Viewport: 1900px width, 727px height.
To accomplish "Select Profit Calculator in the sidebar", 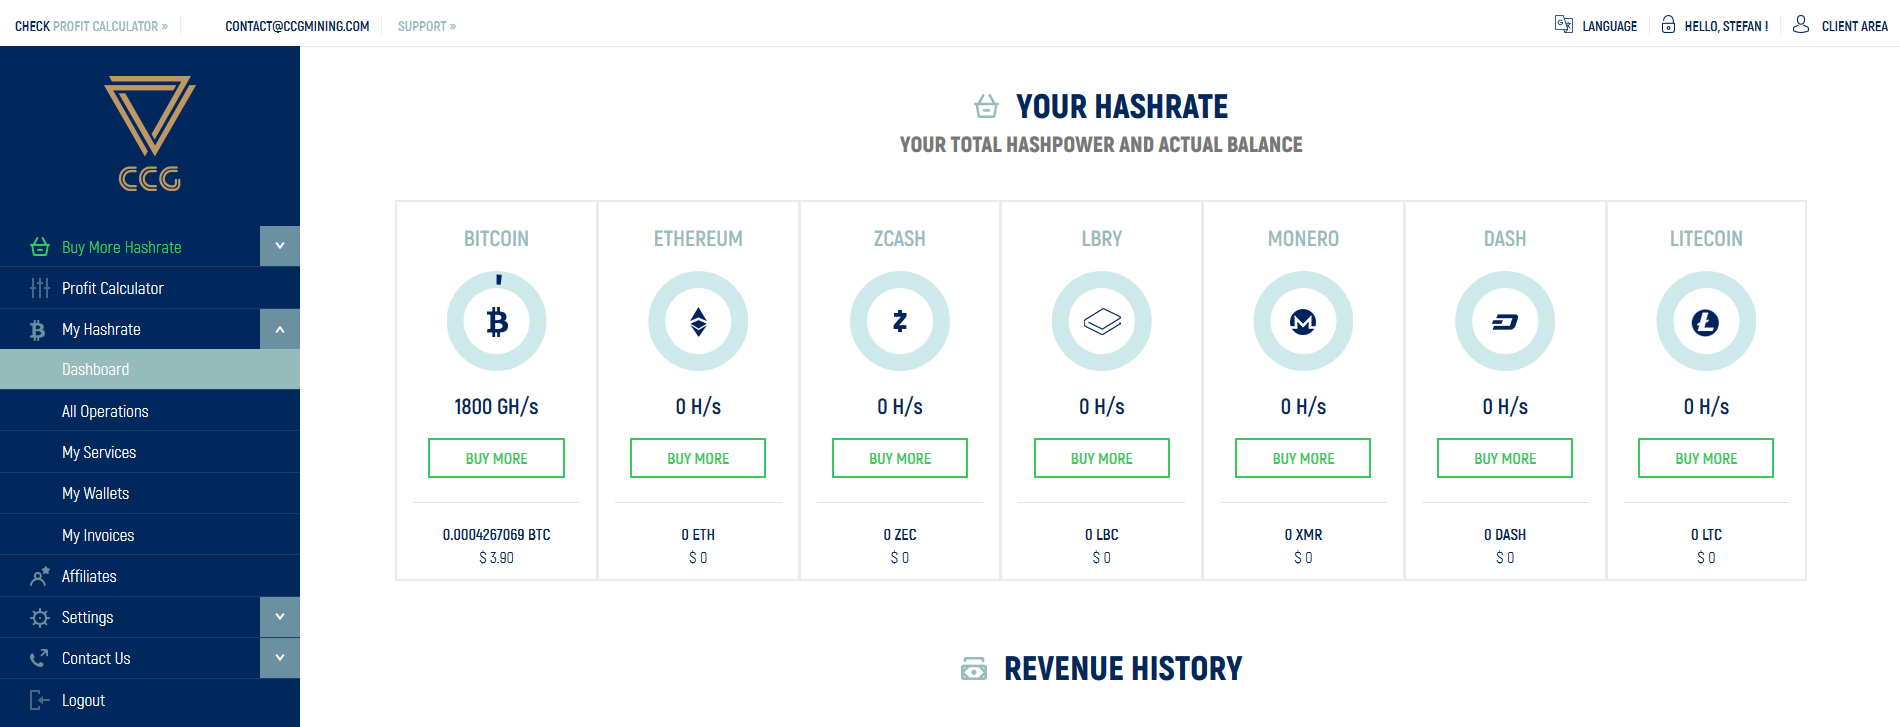I will tap(112, 288).
